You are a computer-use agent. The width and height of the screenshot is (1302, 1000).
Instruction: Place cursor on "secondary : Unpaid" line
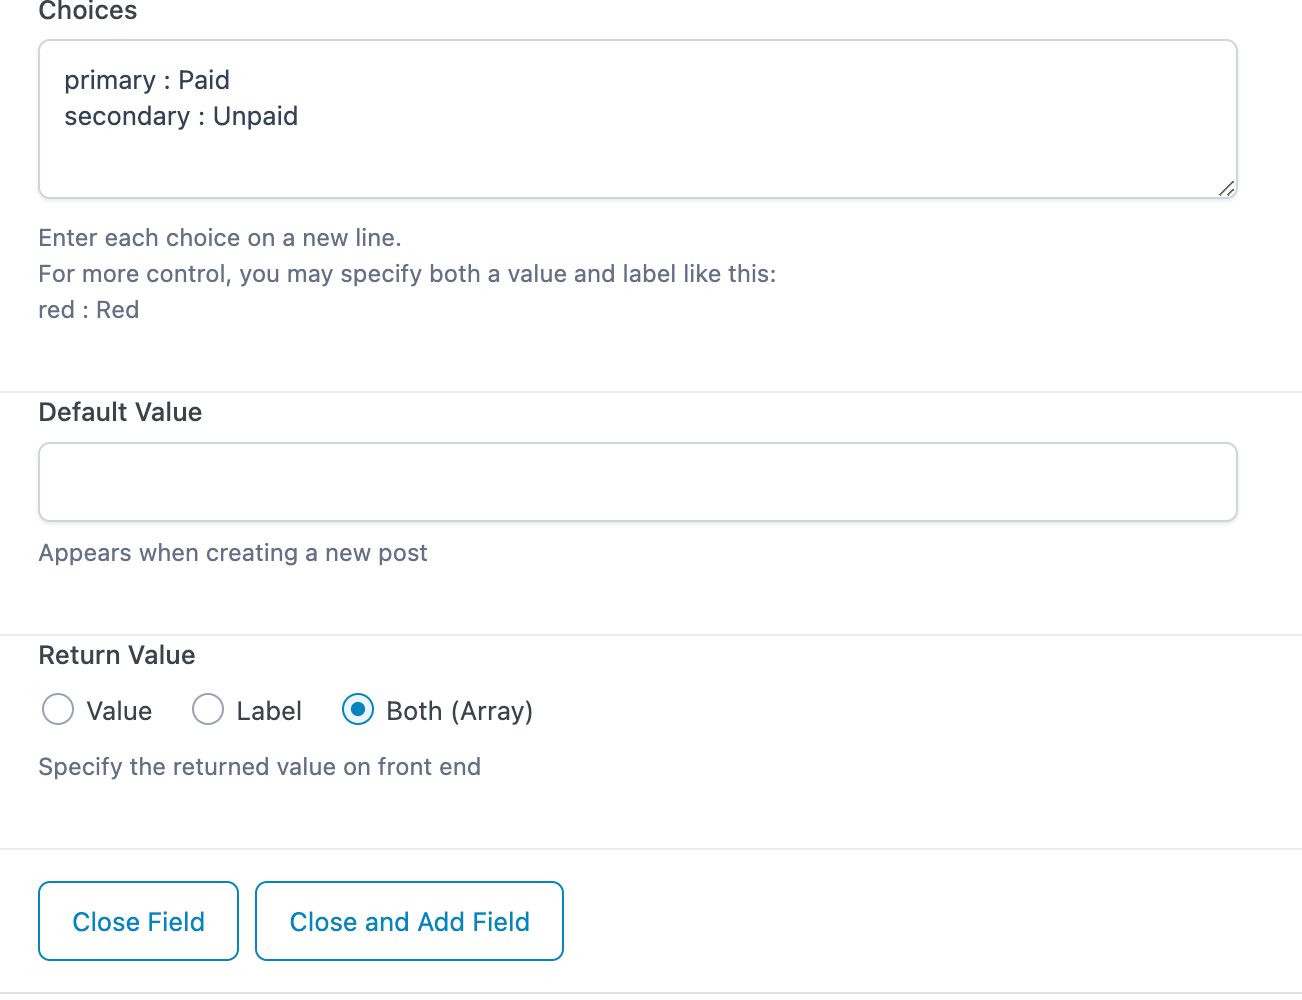tap(181, 117)
